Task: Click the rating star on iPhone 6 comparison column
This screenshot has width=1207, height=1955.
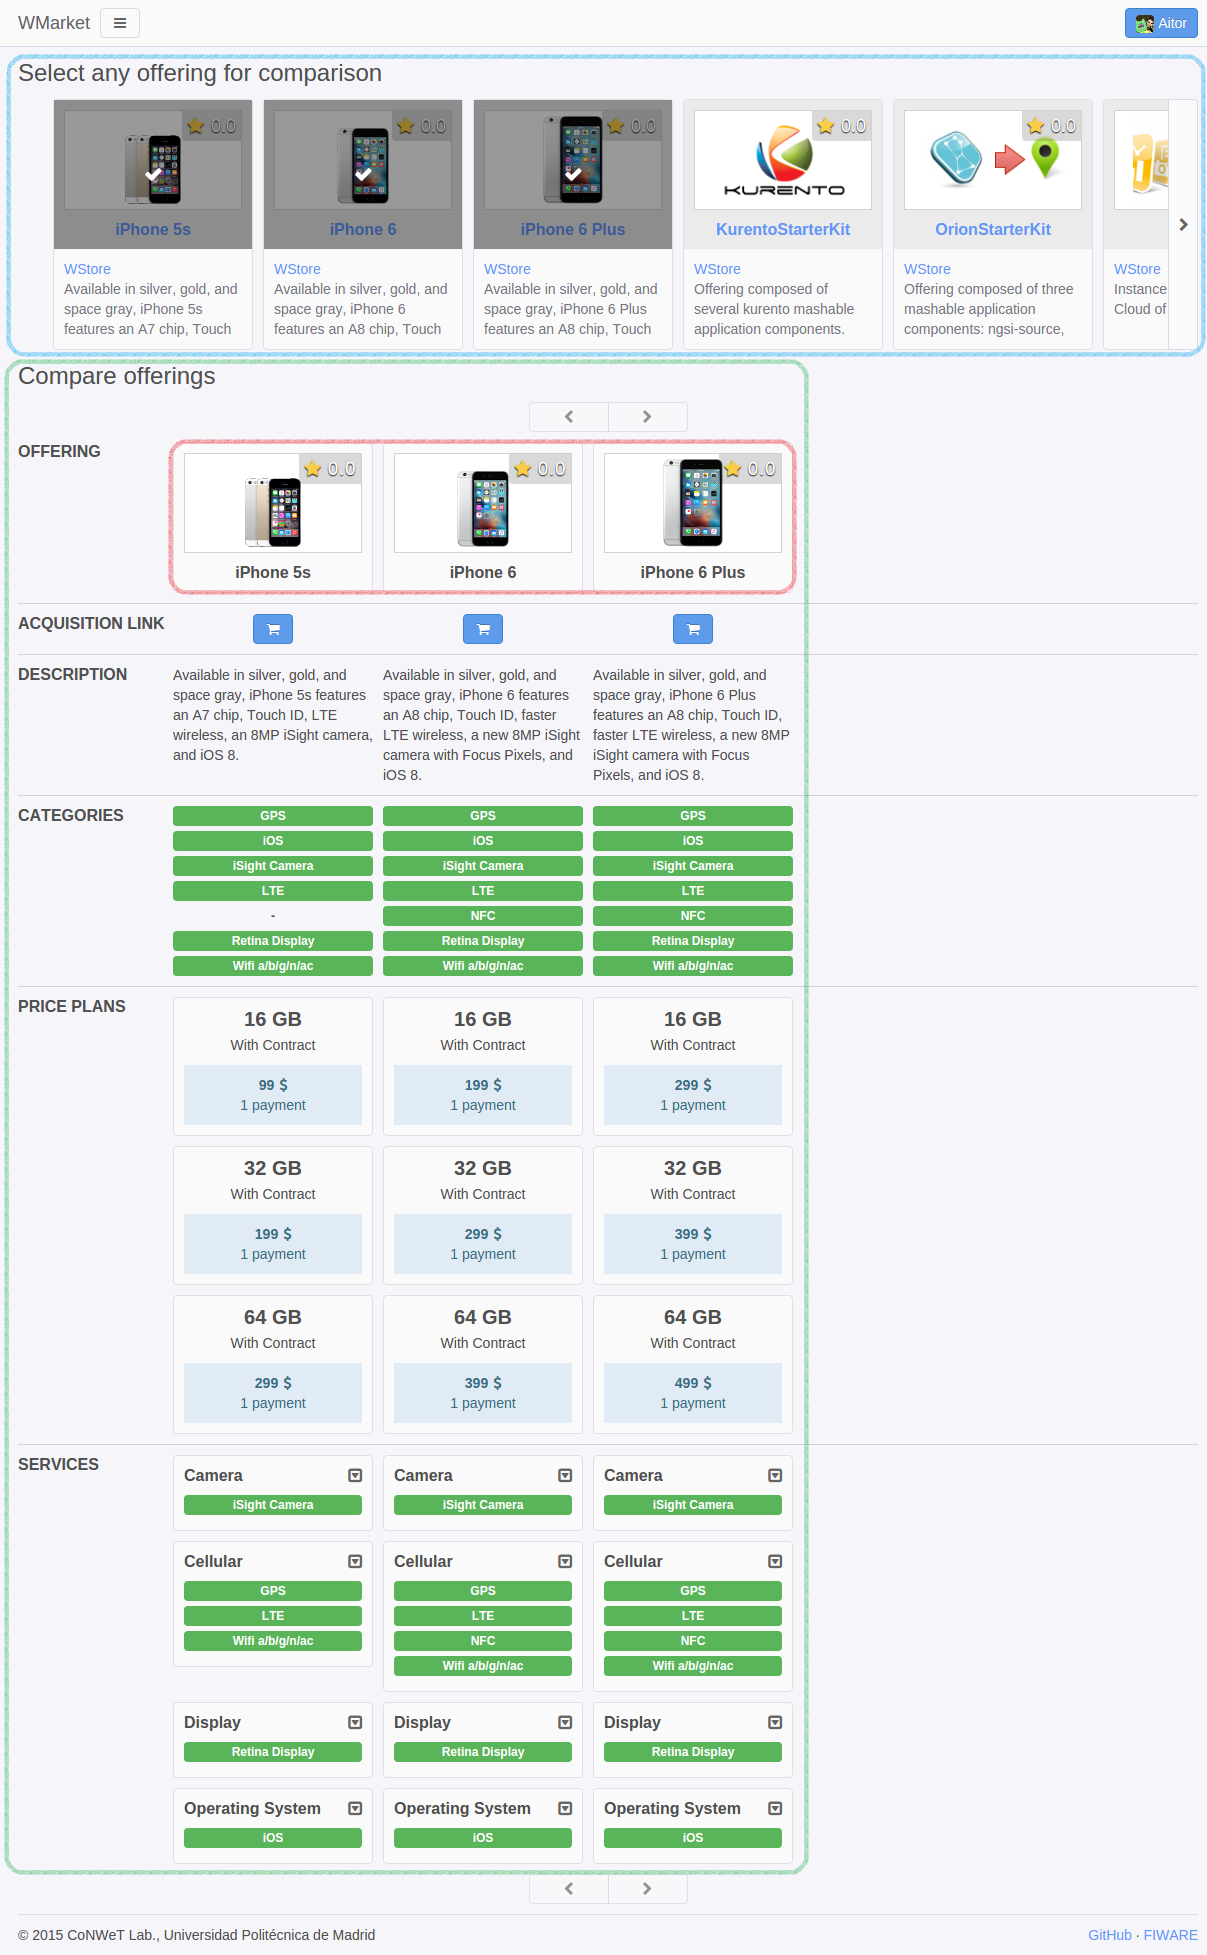Action: coord(523,469)
